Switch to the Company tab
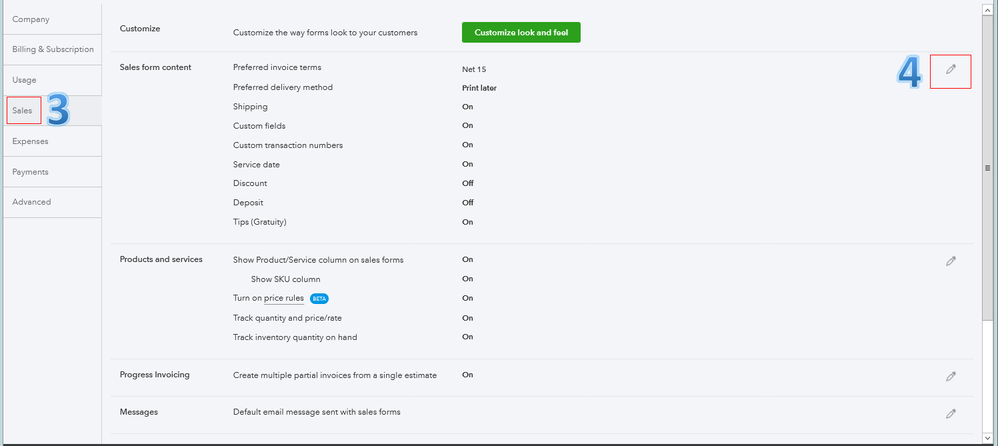 coord(30,19)
